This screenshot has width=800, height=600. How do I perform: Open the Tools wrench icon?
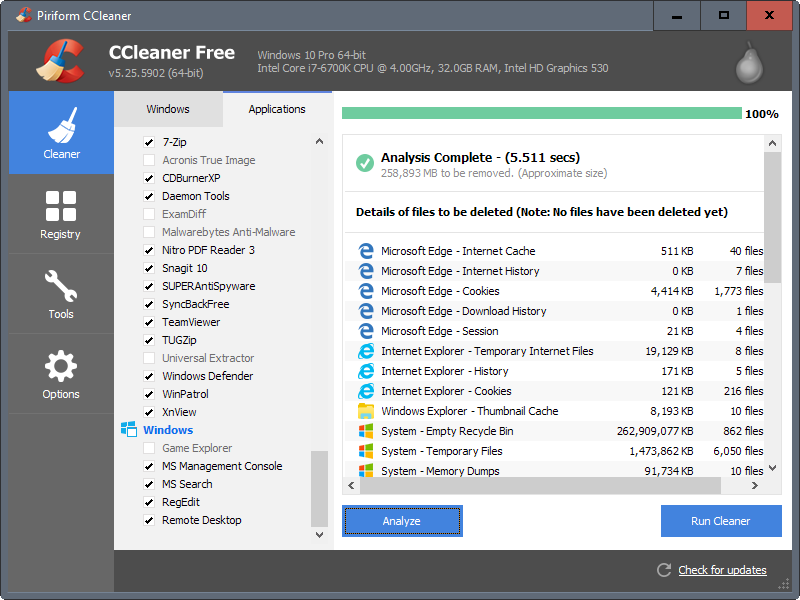[61, 286]
